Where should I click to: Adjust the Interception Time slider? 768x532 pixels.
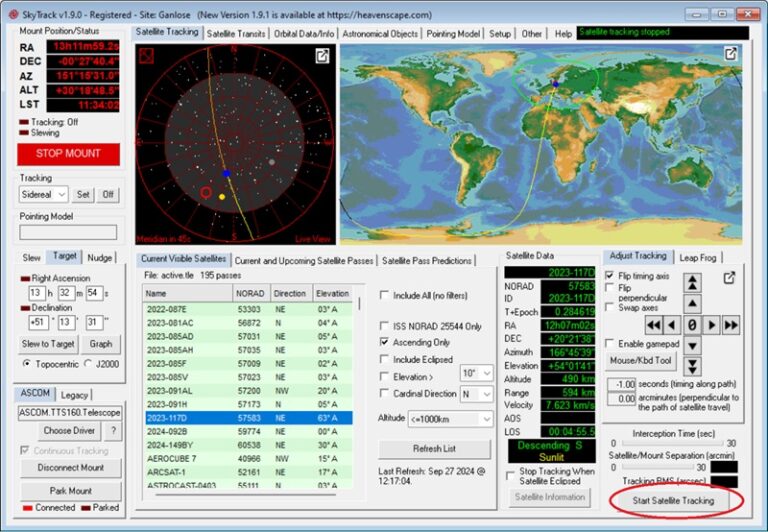coord(672,443)
